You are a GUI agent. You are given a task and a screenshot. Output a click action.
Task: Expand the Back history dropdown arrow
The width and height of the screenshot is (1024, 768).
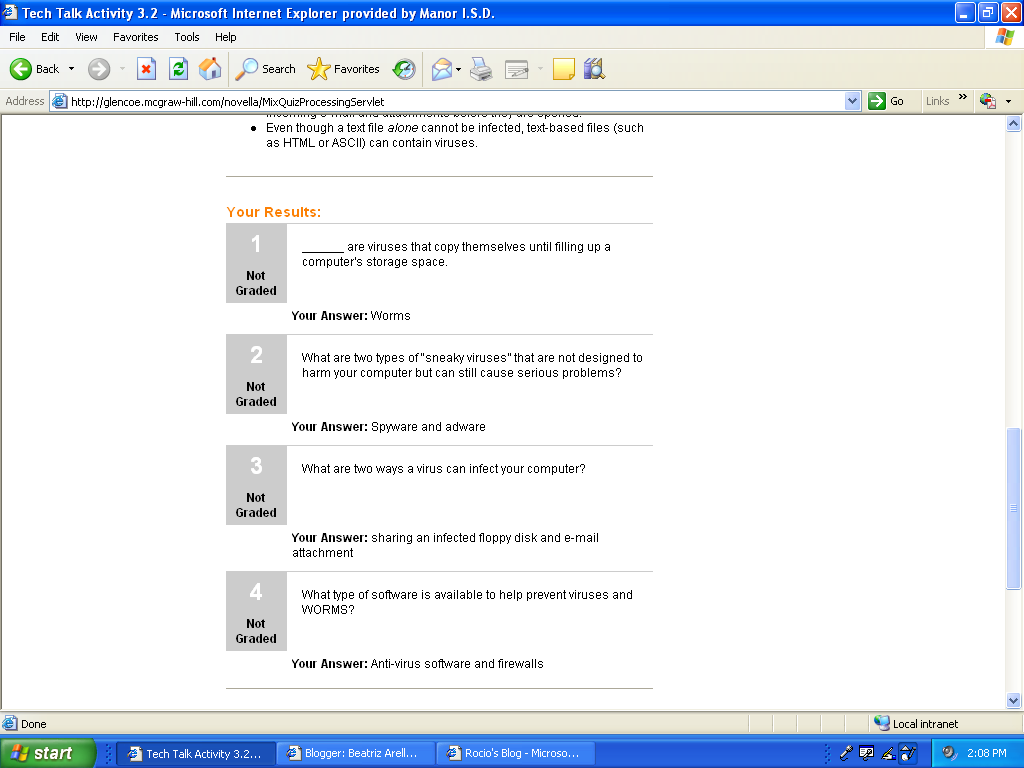click(71, 69)
